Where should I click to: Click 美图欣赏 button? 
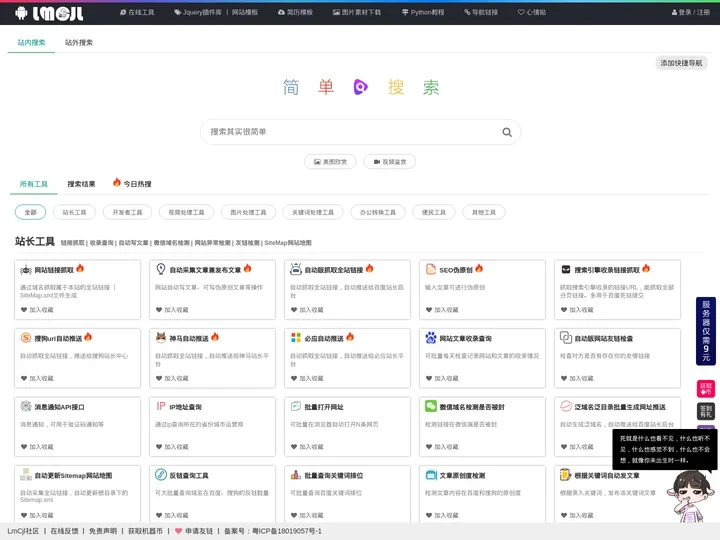(330, 162)
